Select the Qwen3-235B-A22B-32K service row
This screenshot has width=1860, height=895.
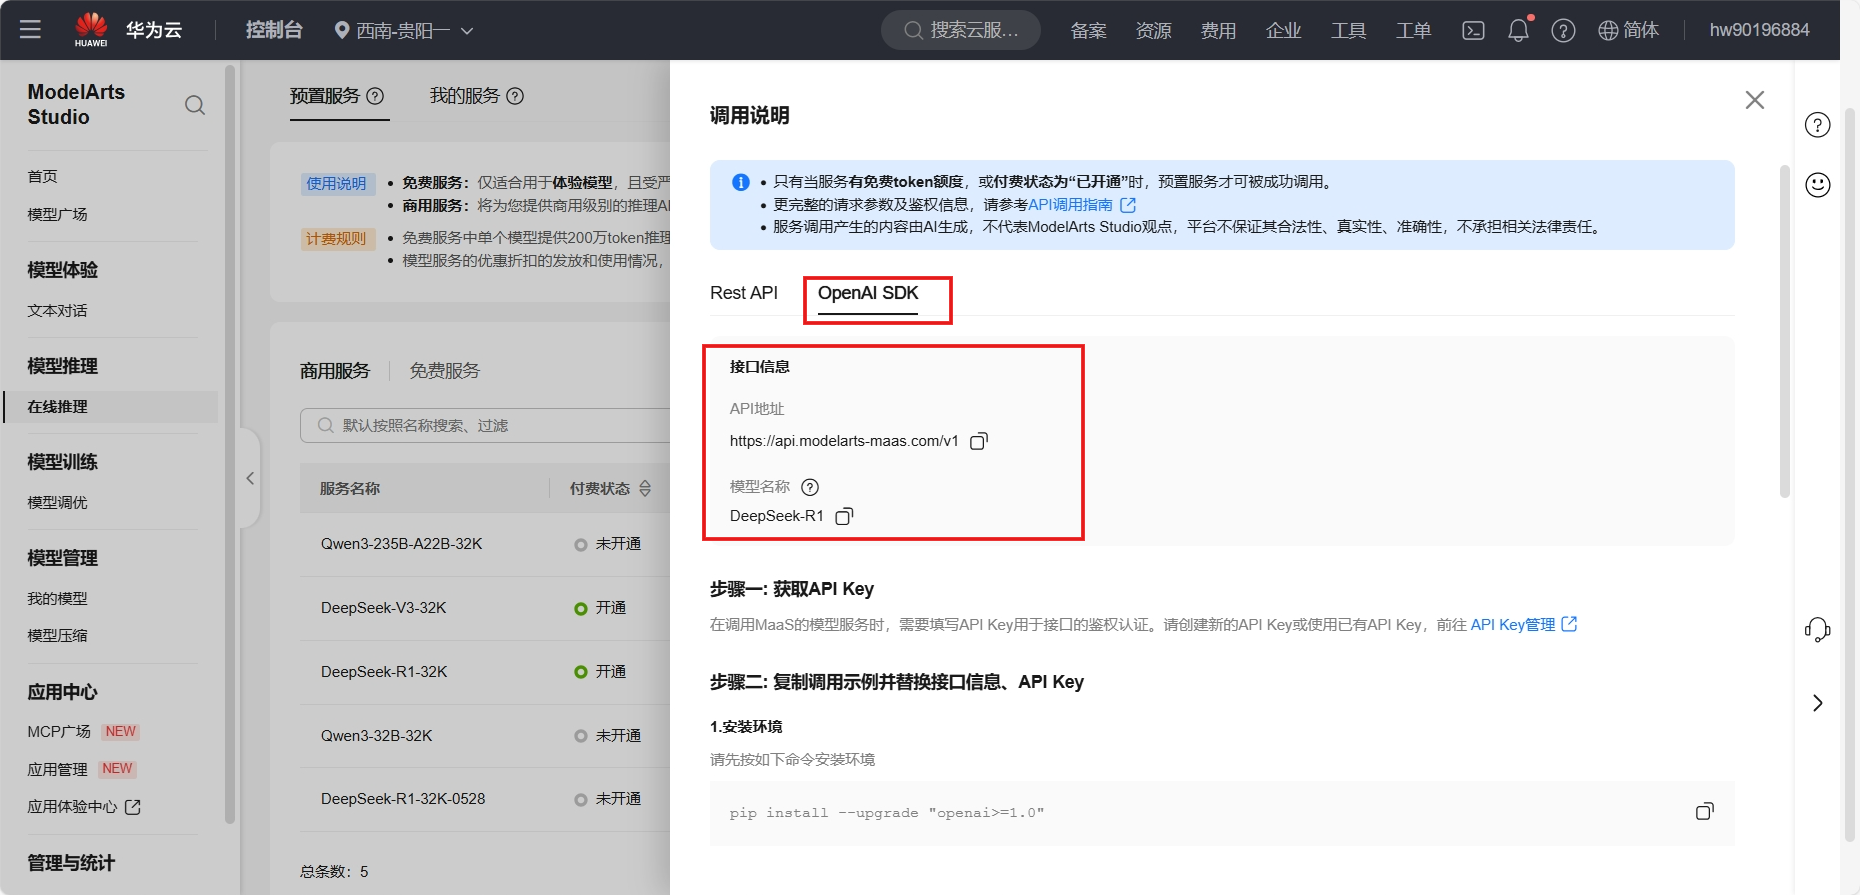[x=485, y=544]
